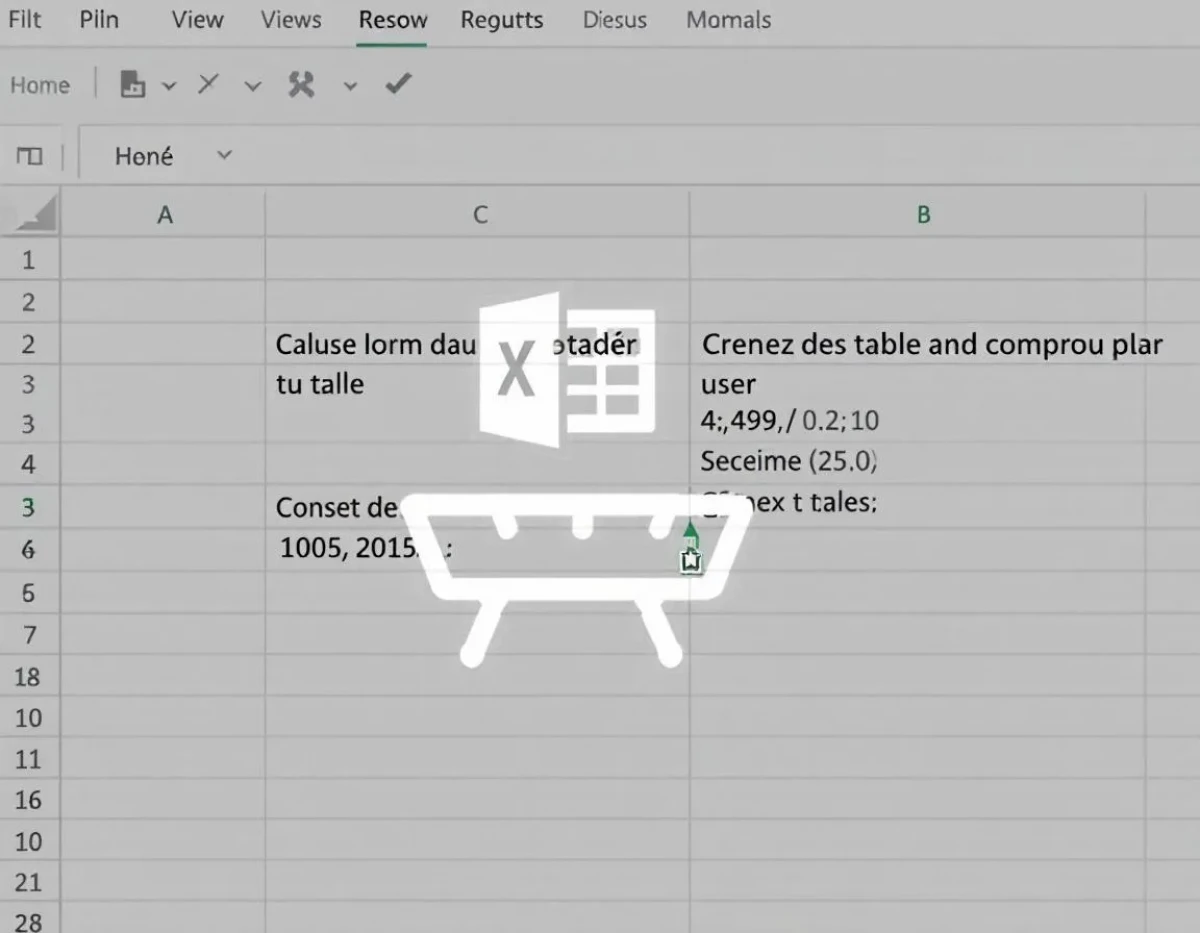Viewport: 1200px width, 933px height.
Task: Click cell text "tu talle"
Action: (x=319, y=384)
